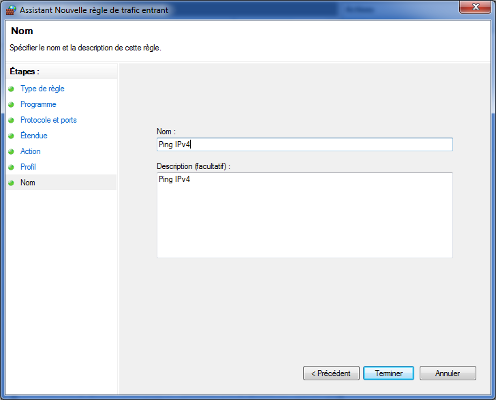
Task: Click the firewall wizard title bar icon
Action: [11, 10]
